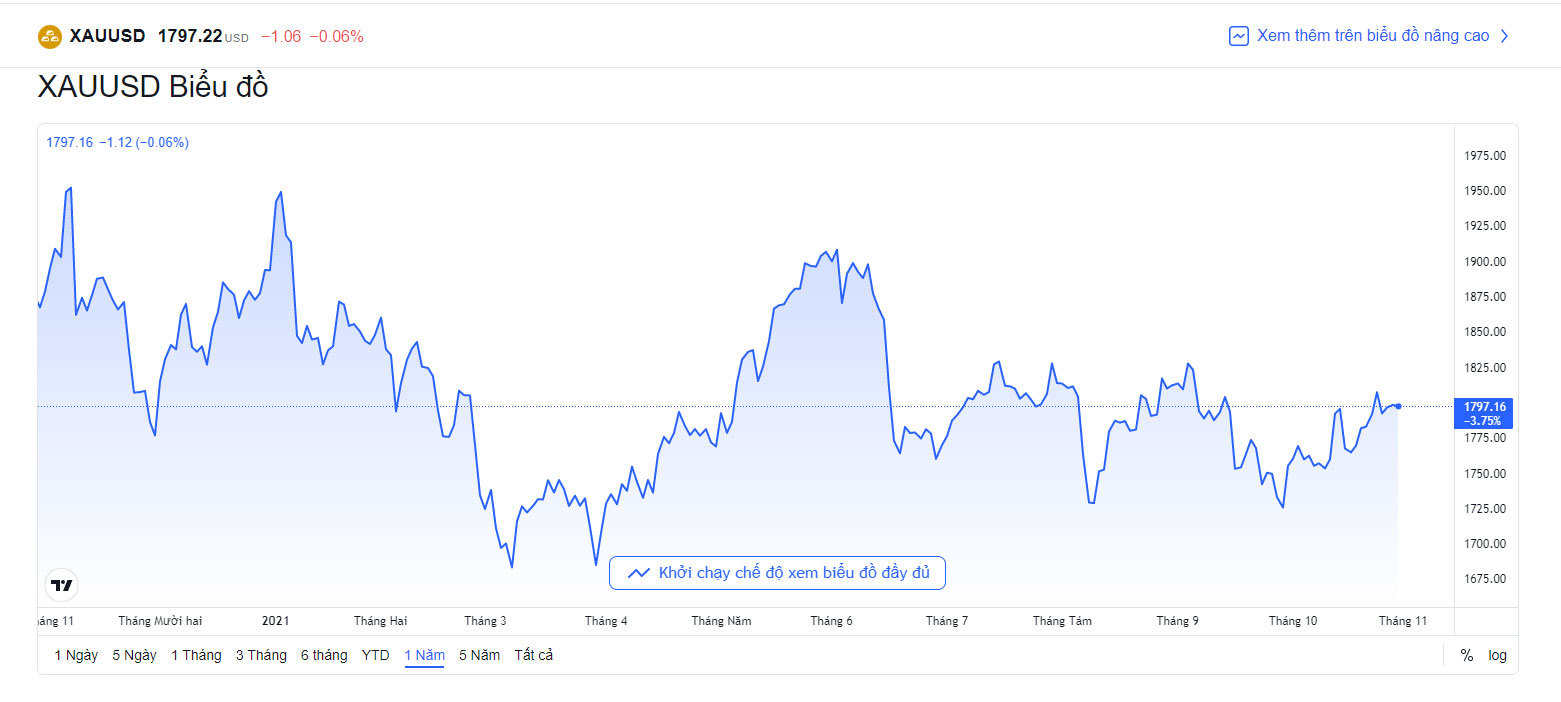Select the 1 Ngày time range
This screenshot has height=702, width=1561.
click(x=76, y=655)
